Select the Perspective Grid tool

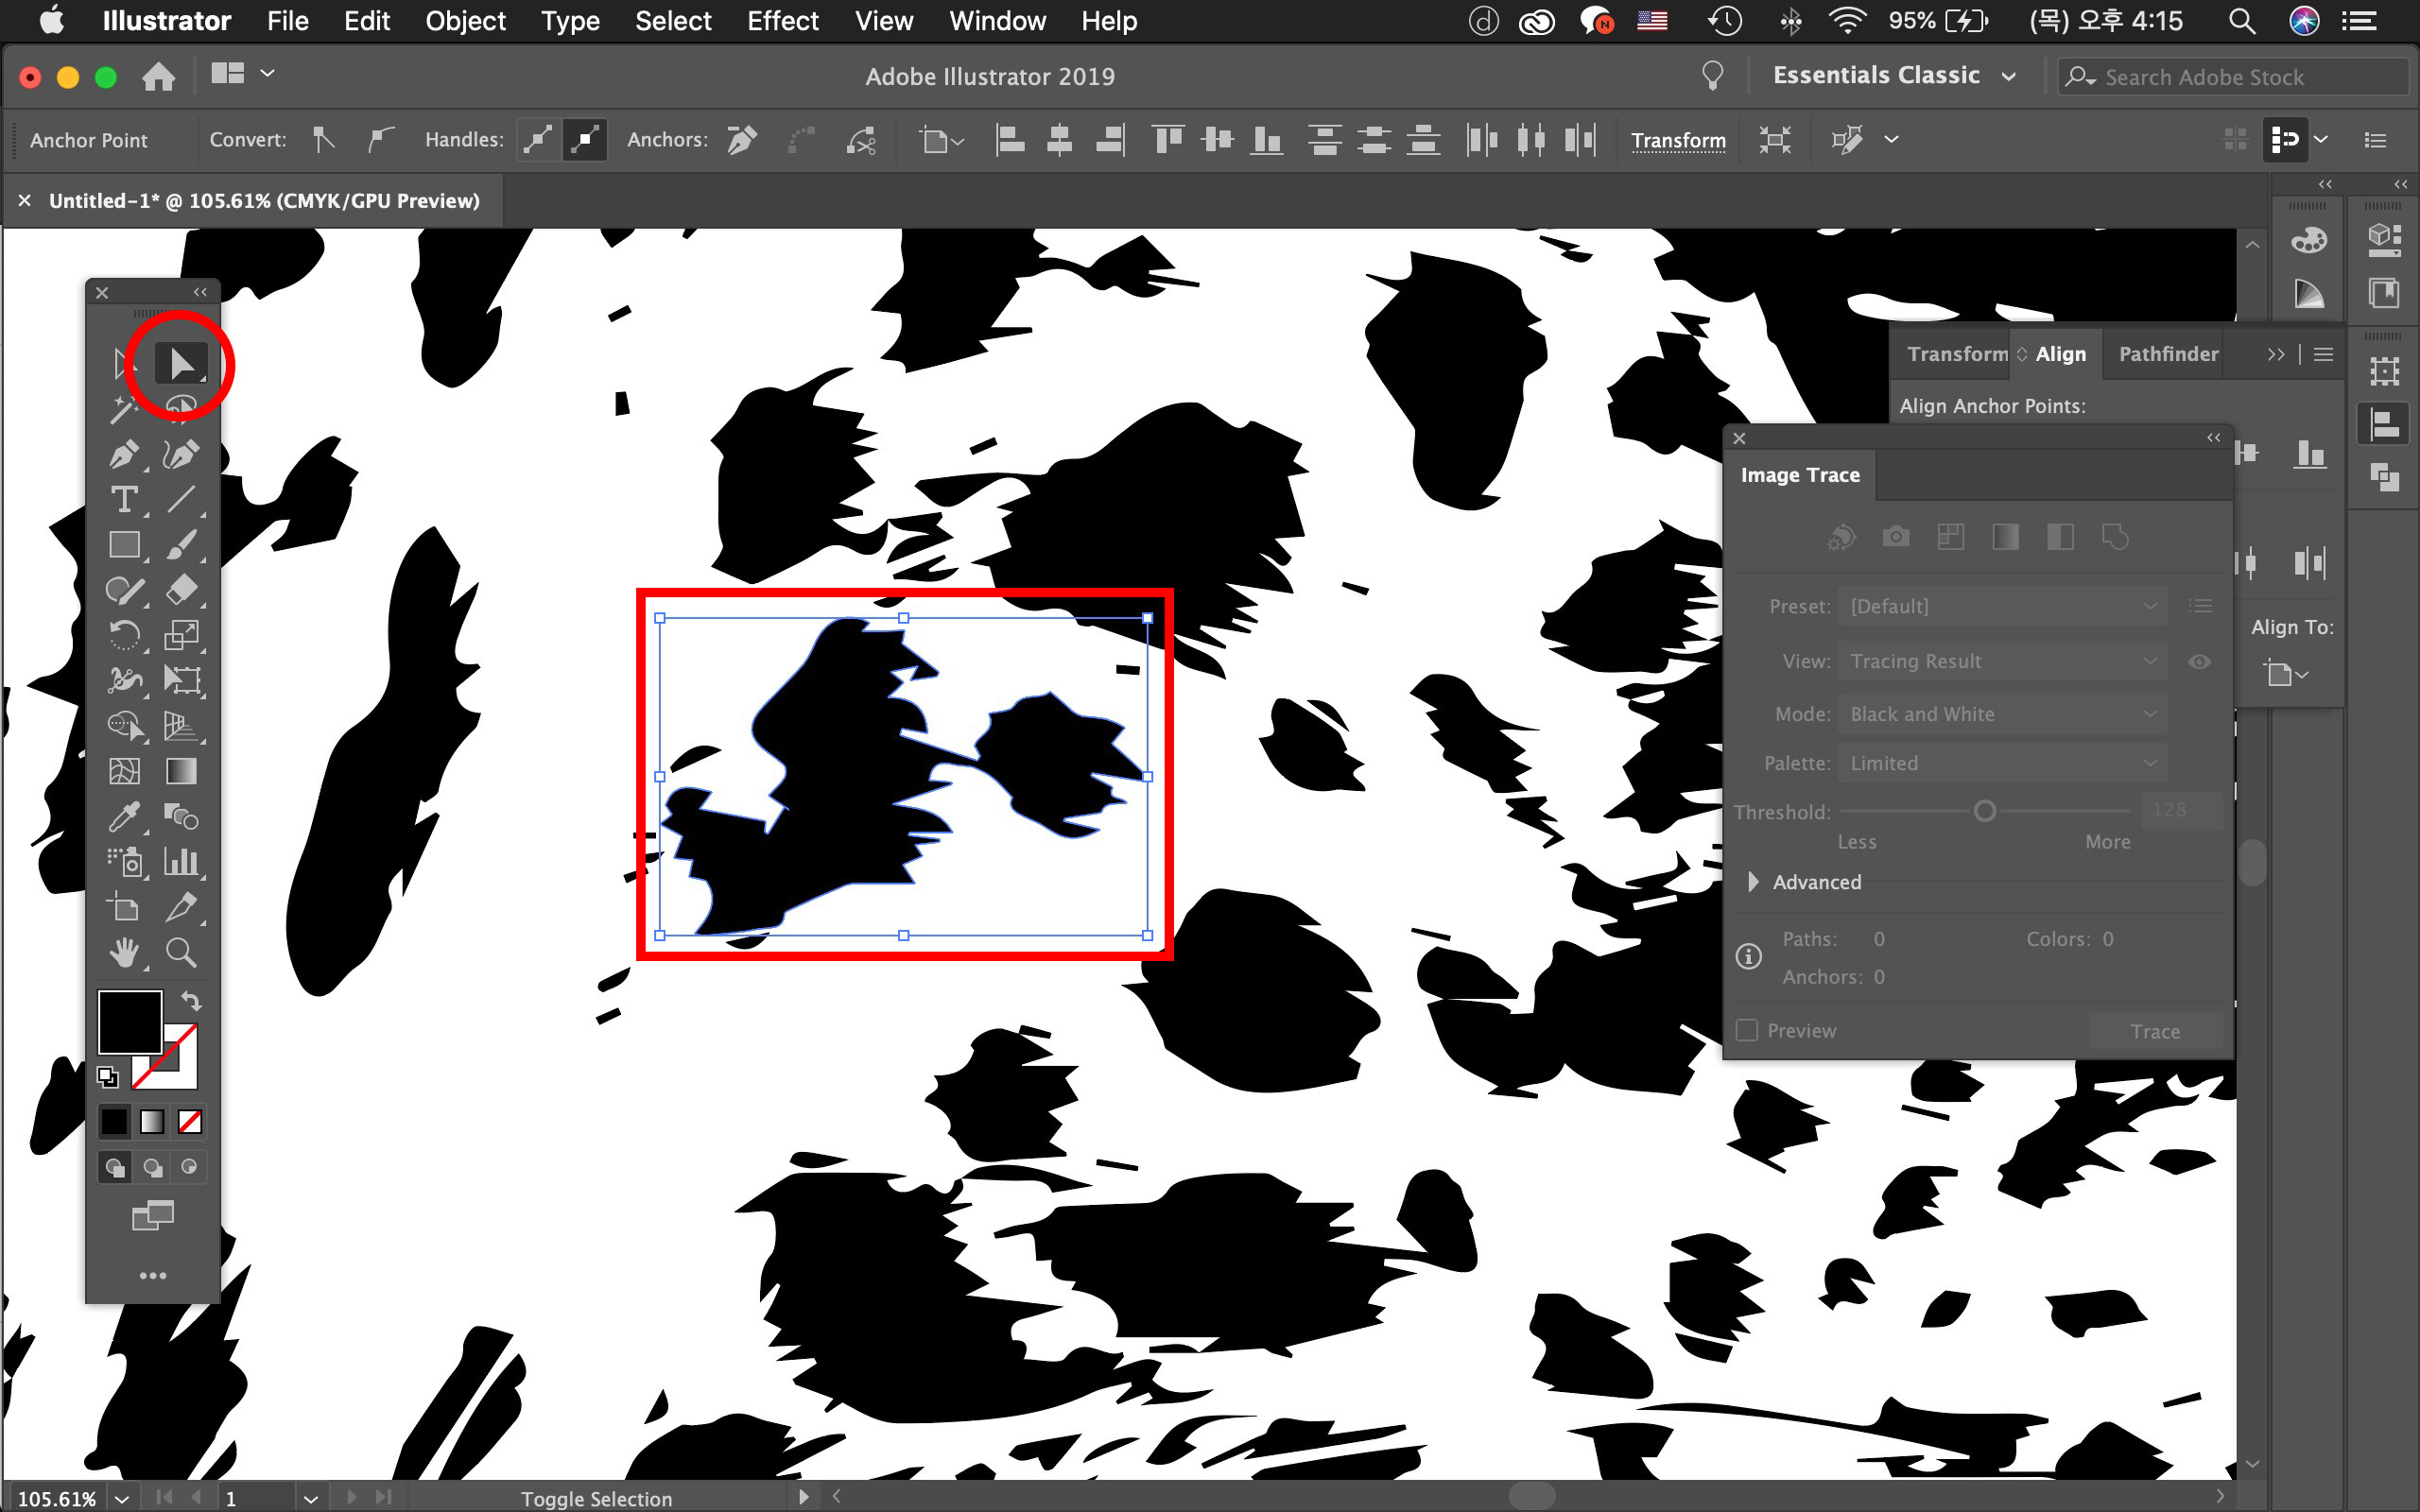pyautogui.click(x=182, y=726)
